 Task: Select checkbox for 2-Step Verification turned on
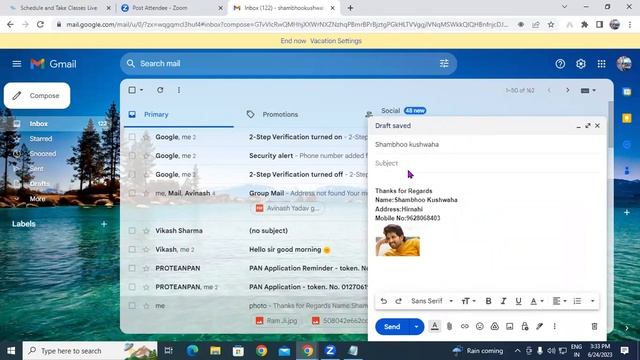point(132,137)
